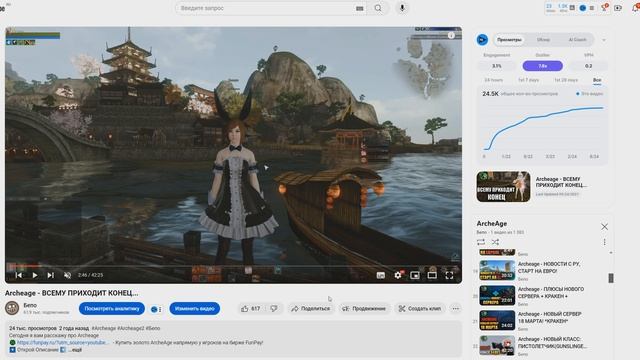Open ArcheAge playlist three-dot menu
The image size is (640, 360).
click(x=604, y=242)
